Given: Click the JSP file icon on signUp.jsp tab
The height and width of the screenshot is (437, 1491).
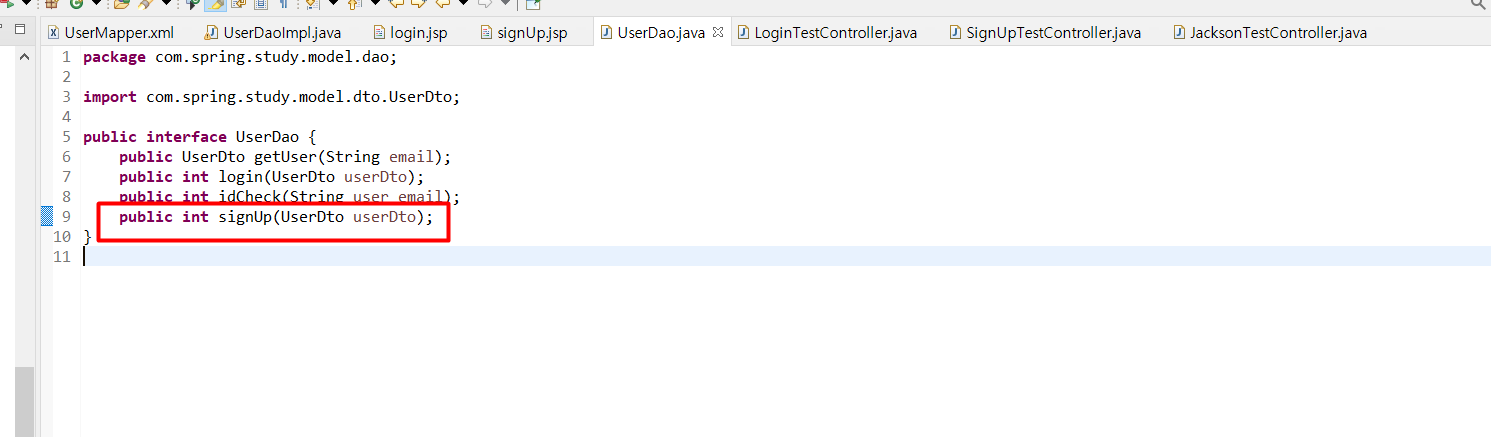Looking at the screenshot, I should click(486, 33).
